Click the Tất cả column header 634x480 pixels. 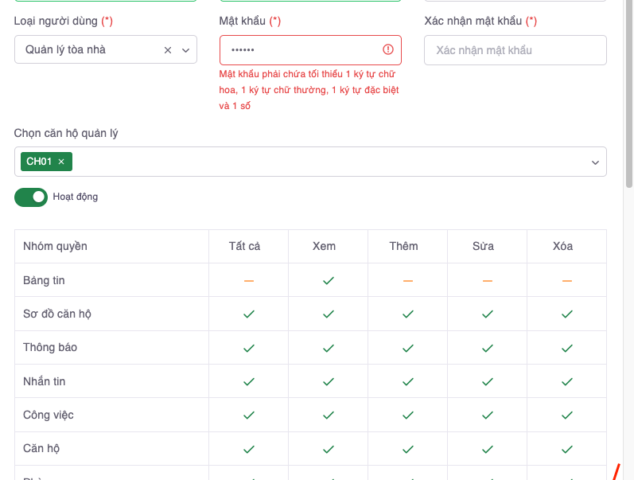248,246
